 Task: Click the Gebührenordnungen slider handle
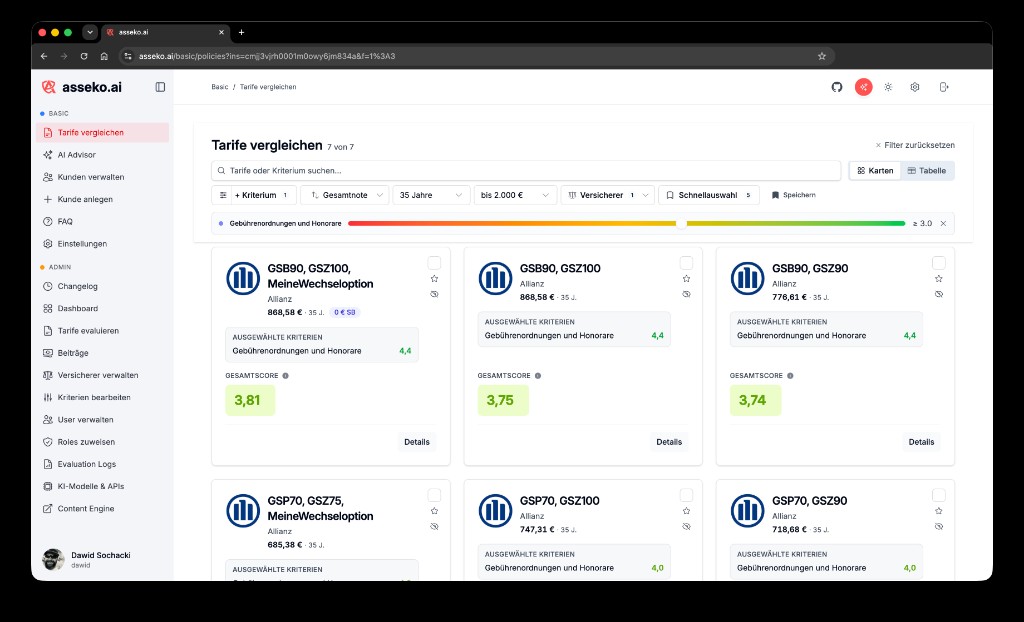pos(681,223)
